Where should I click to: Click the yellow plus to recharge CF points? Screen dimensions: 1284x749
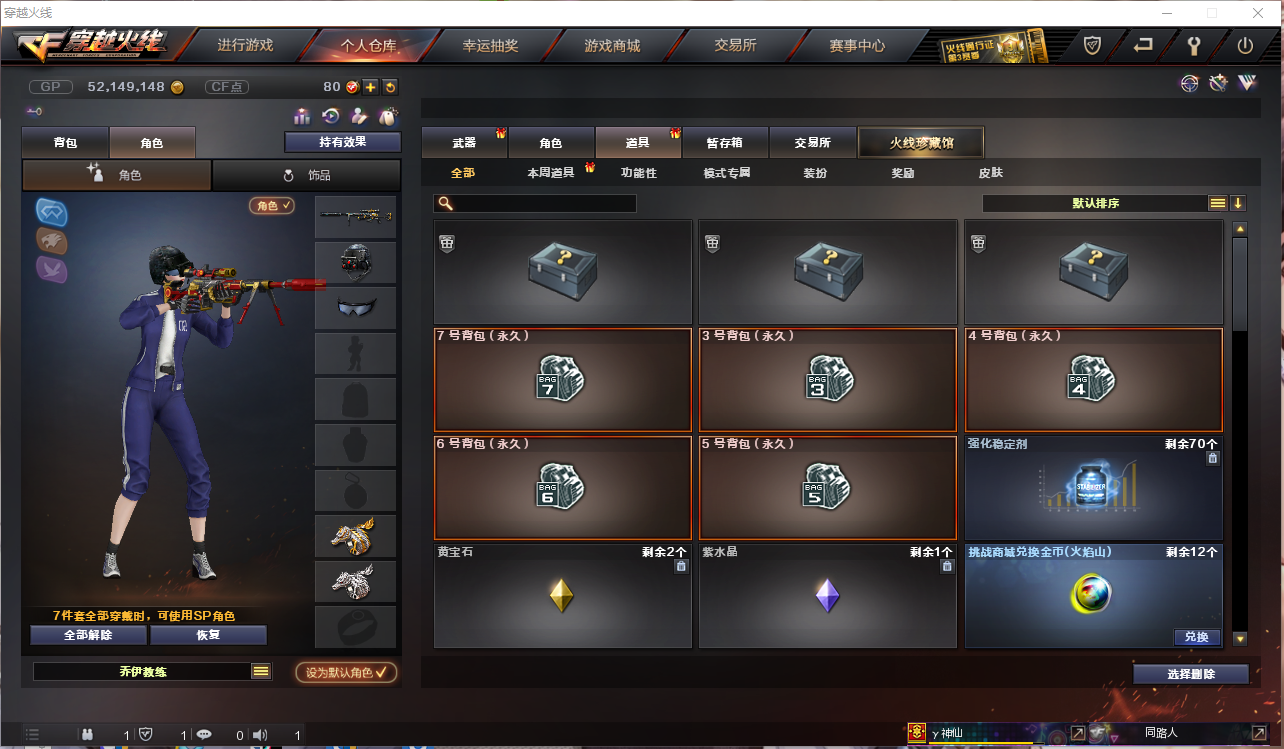370,87
